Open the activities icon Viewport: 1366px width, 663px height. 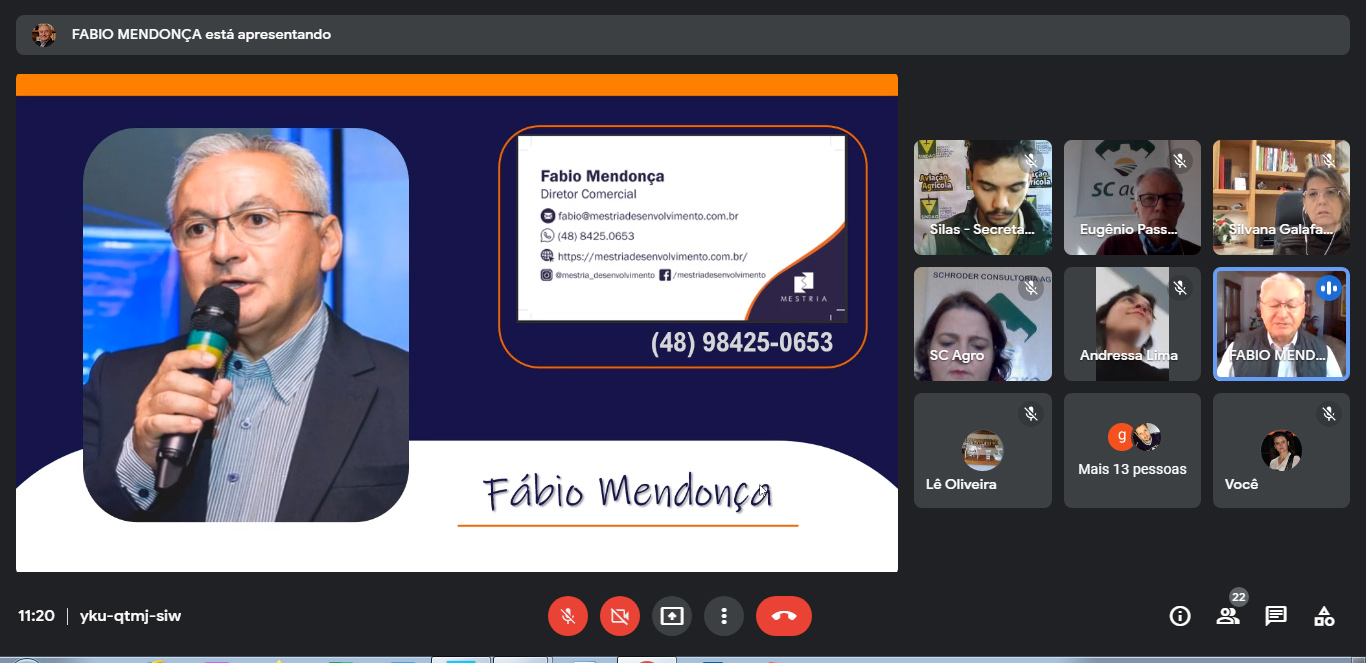[x=1324, y=616]
